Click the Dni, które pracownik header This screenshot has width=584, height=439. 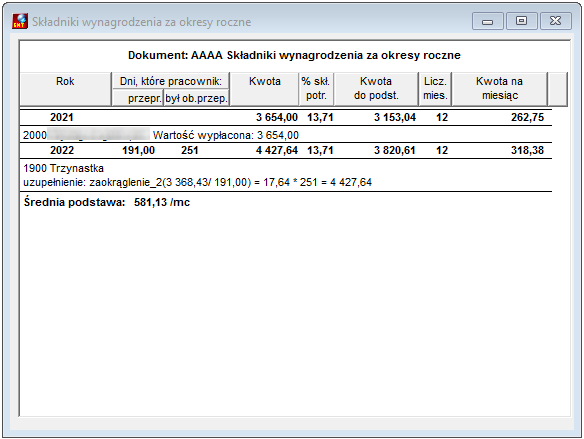(x=171, y=81)
